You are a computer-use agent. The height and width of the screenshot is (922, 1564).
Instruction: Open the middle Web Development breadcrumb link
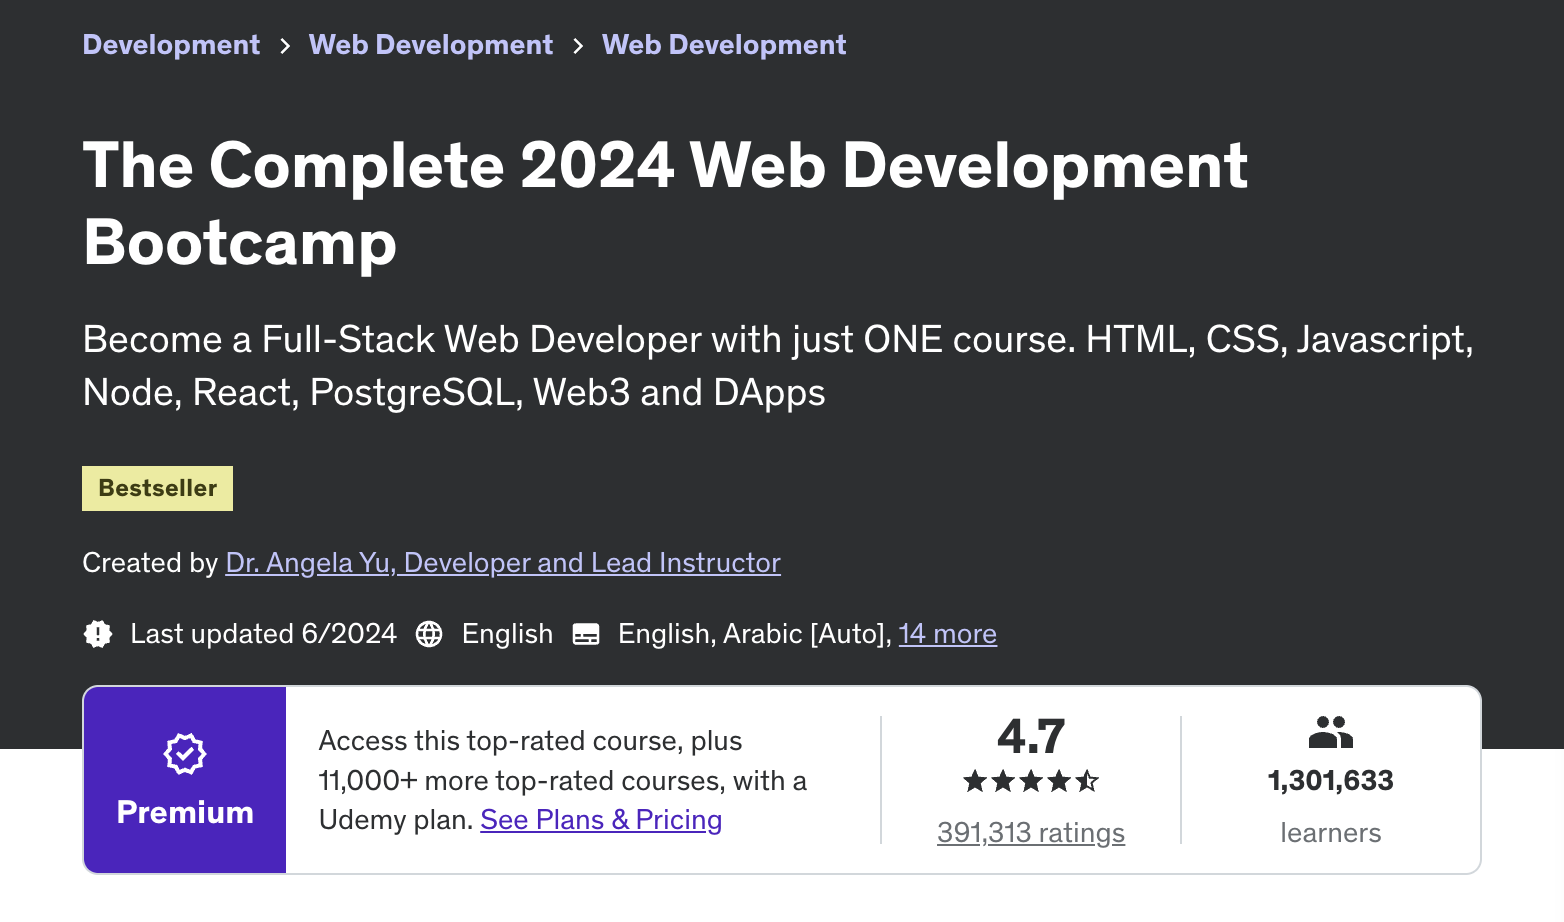[x=431, y=45]
